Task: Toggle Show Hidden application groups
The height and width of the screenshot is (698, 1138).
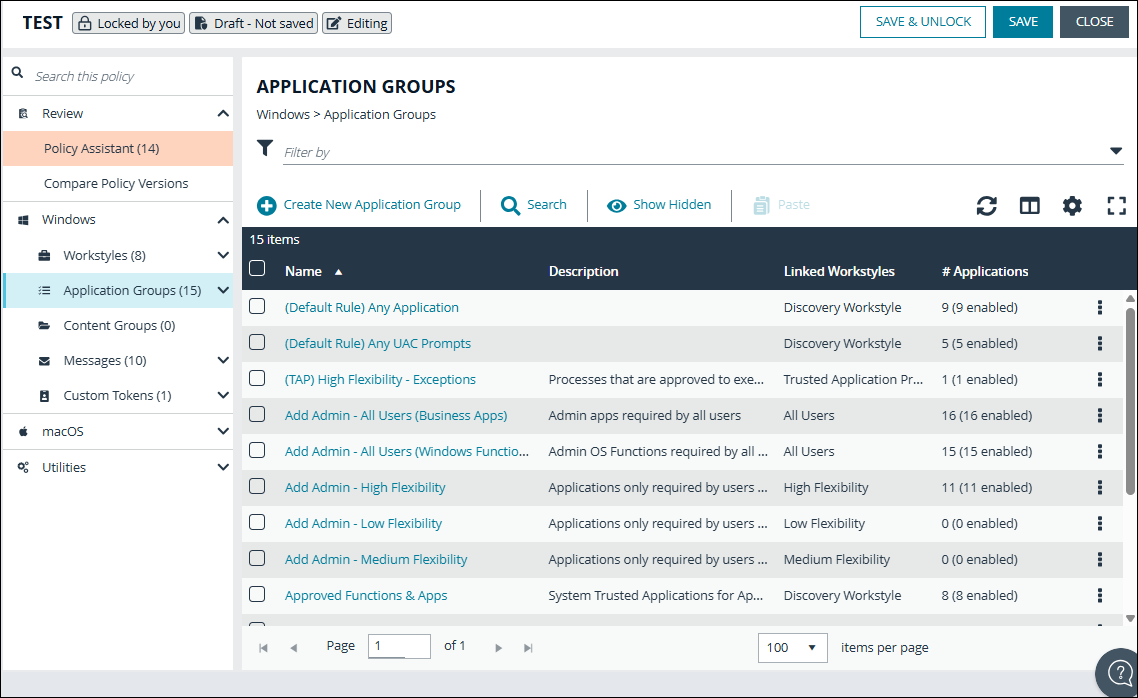Action: click(x=659, y=205)
